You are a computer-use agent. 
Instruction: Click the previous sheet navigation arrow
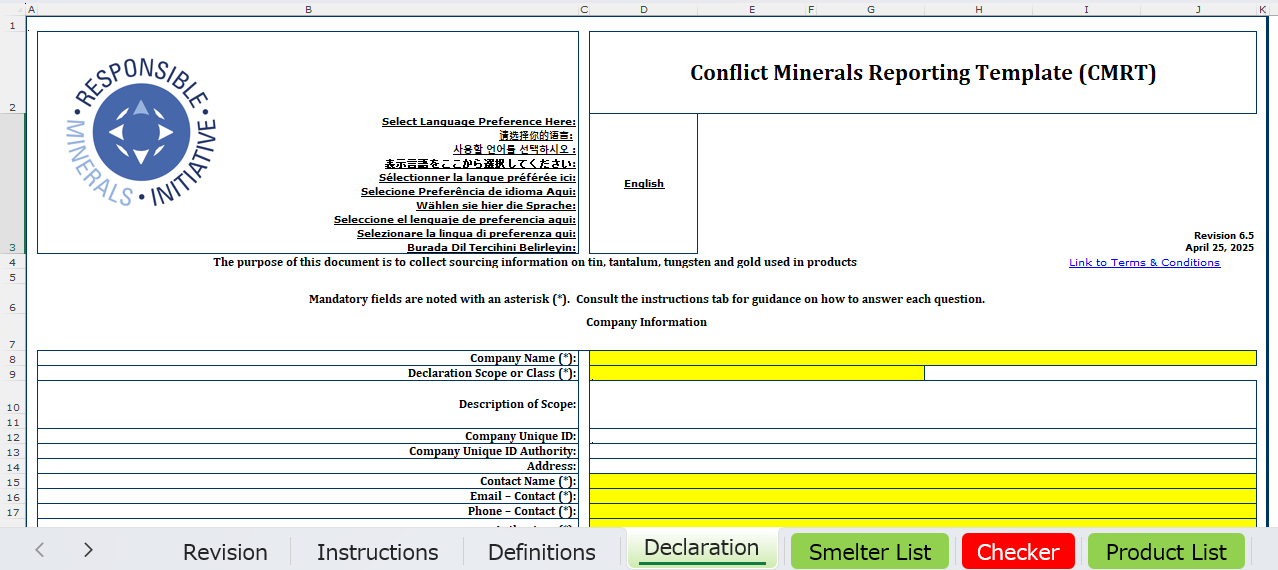click(x=40, y=549)
